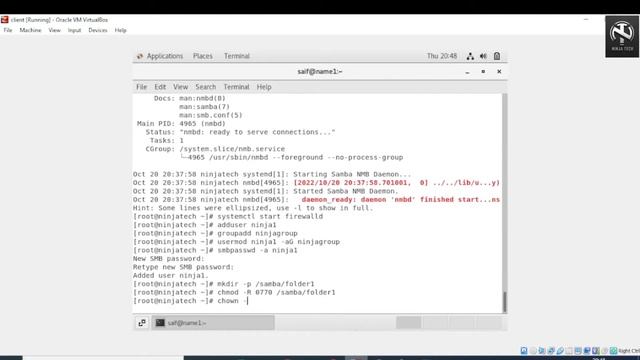Viewport: 640px width, 360px height.
Task: Click the VirtualBox audio status icon
Action: coord(542,351)
